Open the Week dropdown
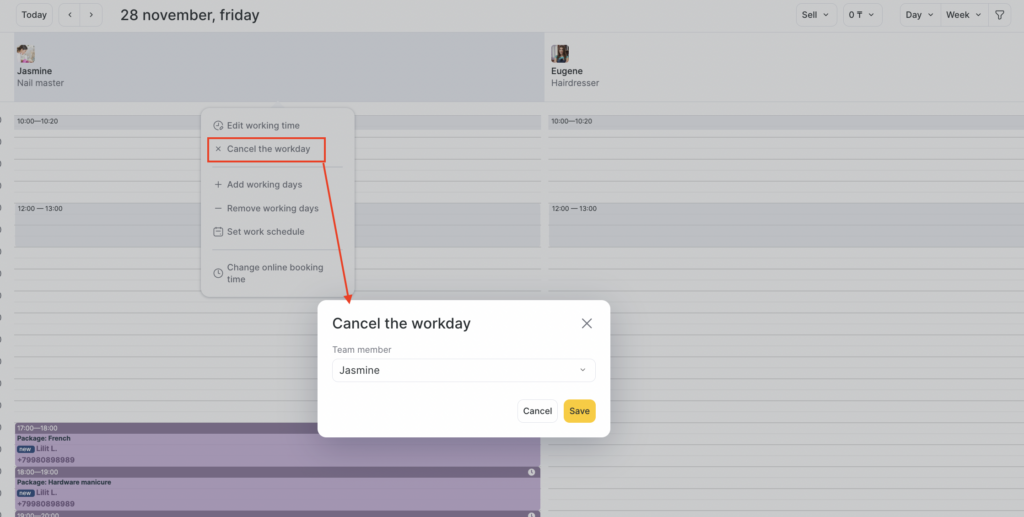The image size is (1024, 517). 963,15
